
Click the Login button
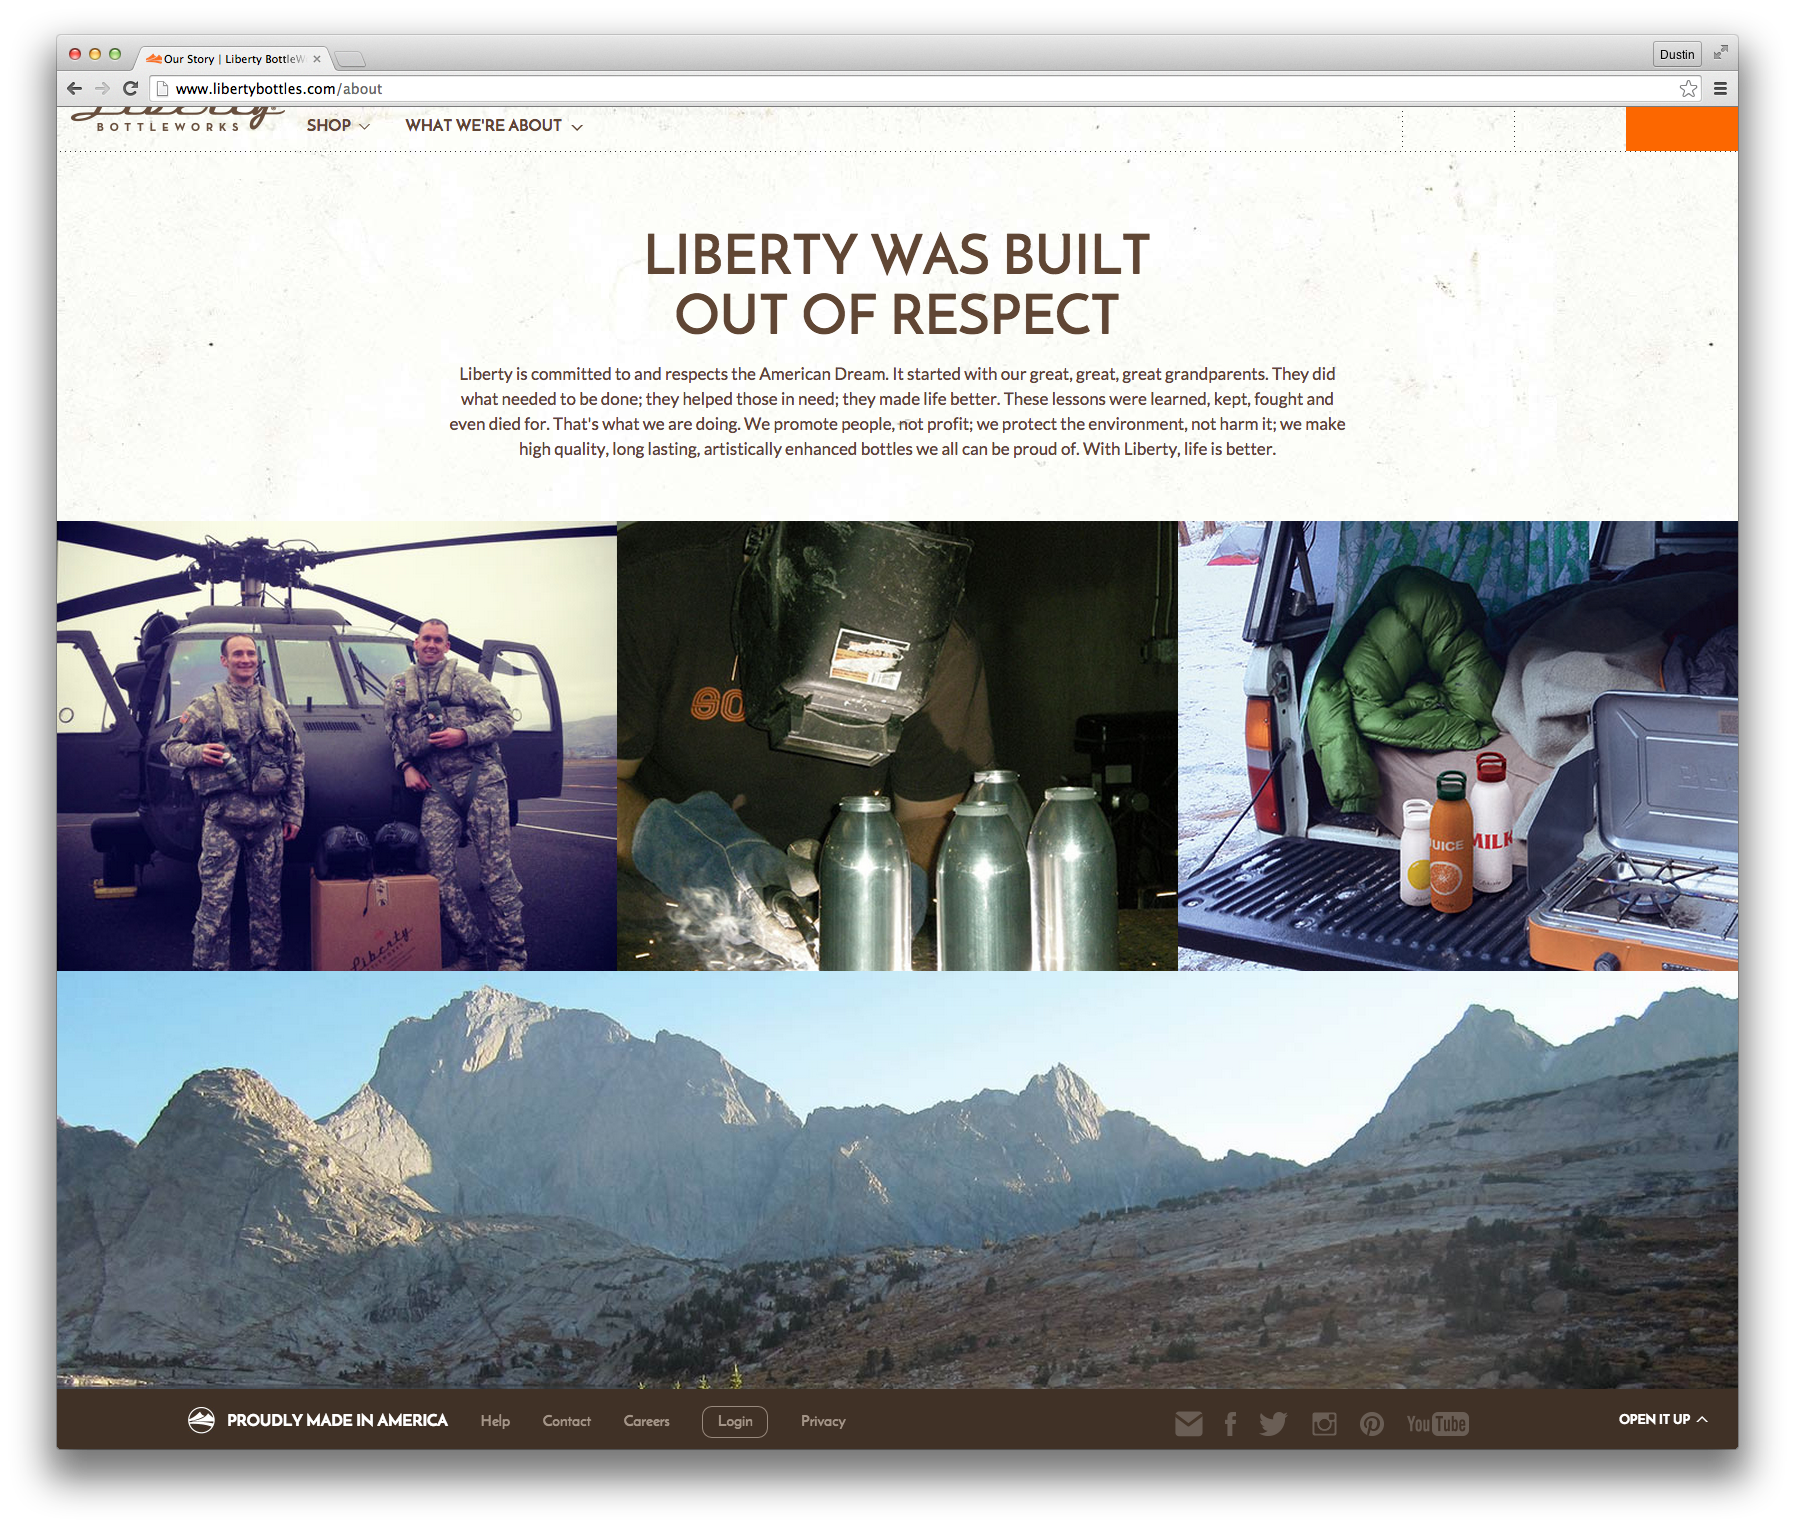[735, 1421]
